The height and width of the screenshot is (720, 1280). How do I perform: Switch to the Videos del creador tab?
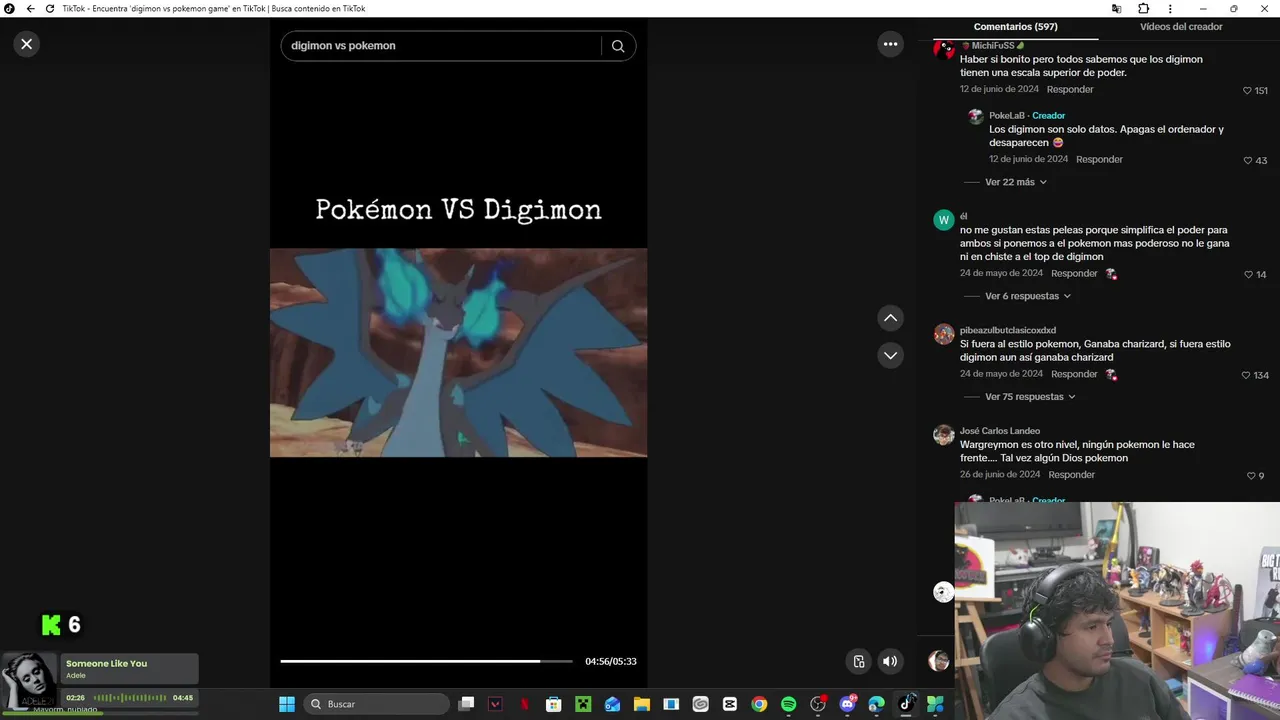coord(1181,27)
